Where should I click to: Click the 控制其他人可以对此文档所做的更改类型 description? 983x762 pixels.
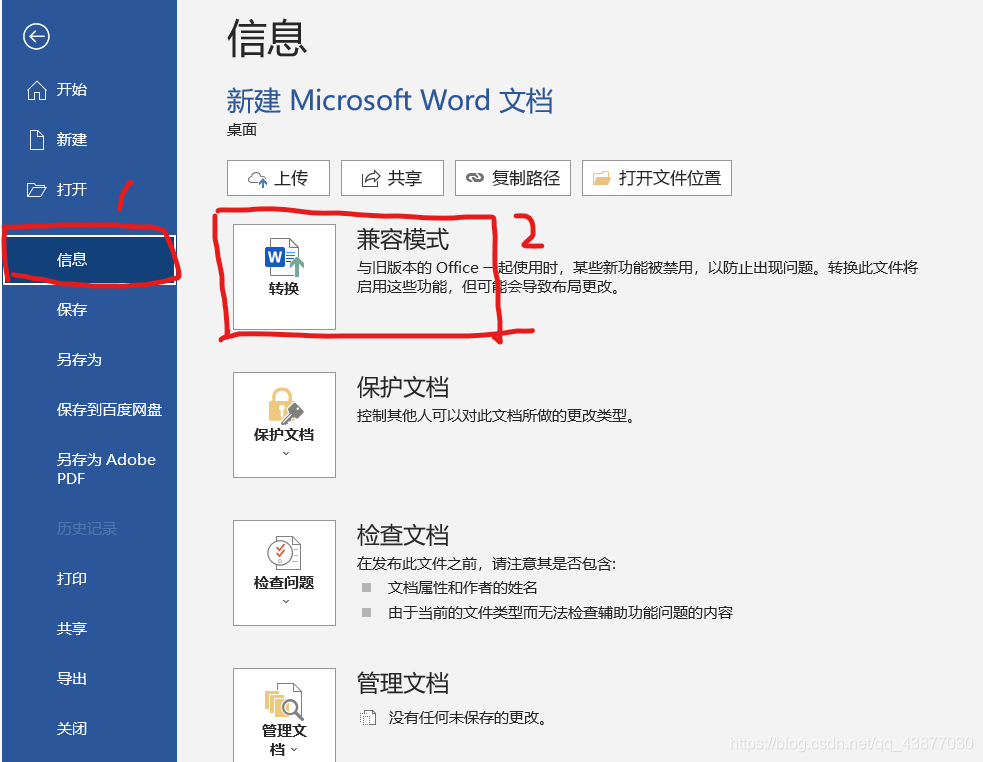click(x=496, y=416)
